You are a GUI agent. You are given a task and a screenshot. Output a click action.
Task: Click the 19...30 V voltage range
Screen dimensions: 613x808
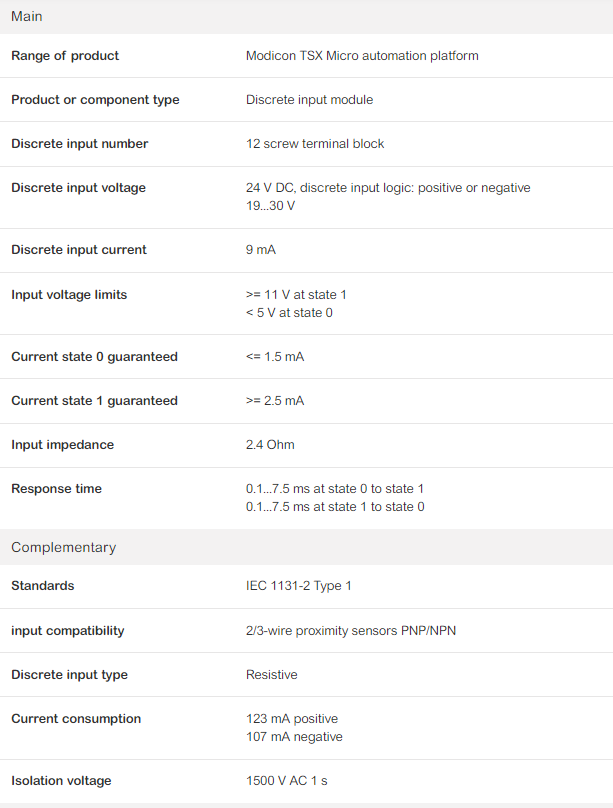[270, 206]
